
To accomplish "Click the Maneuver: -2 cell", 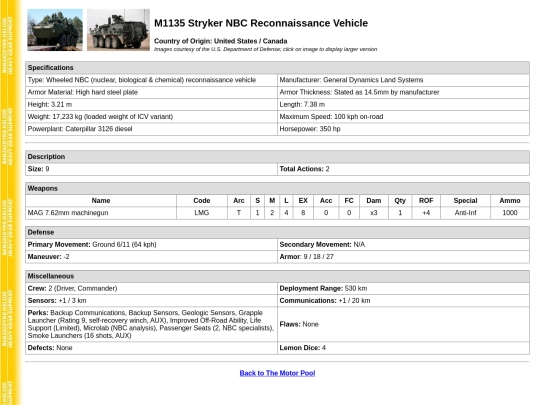I will click(151, 257).
